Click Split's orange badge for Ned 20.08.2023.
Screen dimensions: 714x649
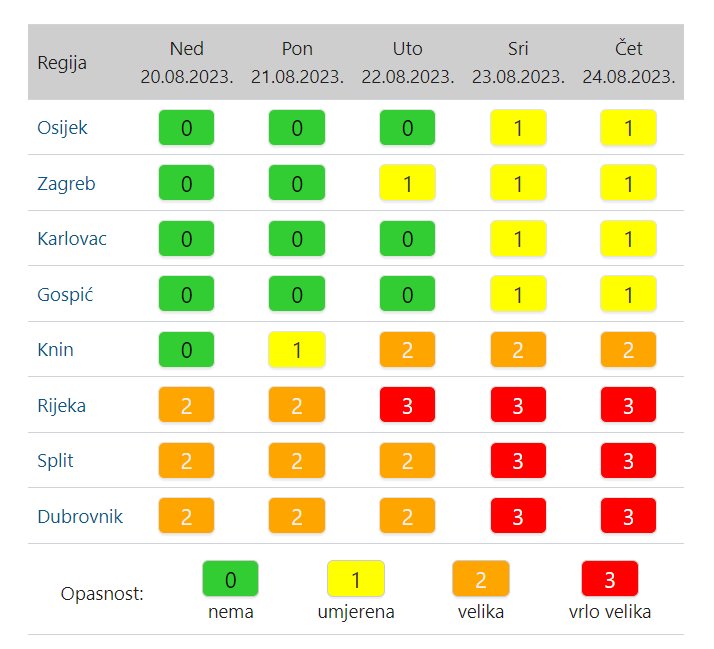[x=187, y=461]
